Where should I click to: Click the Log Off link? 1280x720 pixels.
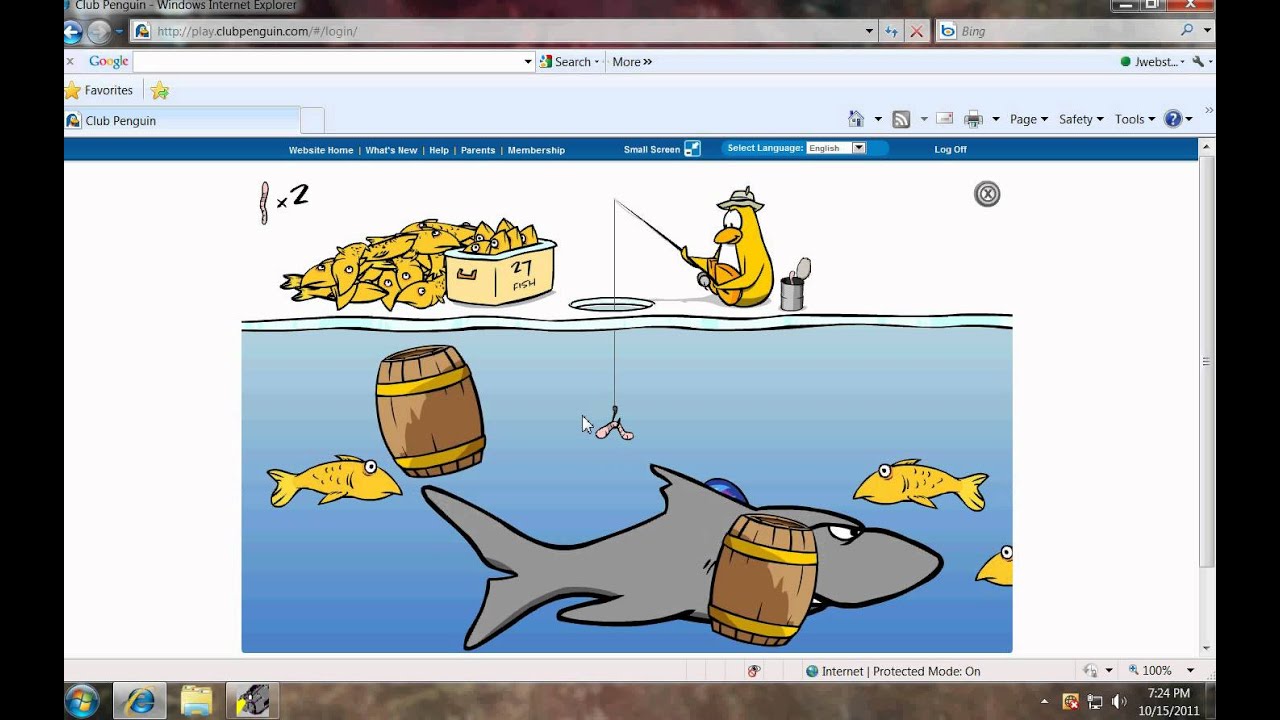coord(950,149)
